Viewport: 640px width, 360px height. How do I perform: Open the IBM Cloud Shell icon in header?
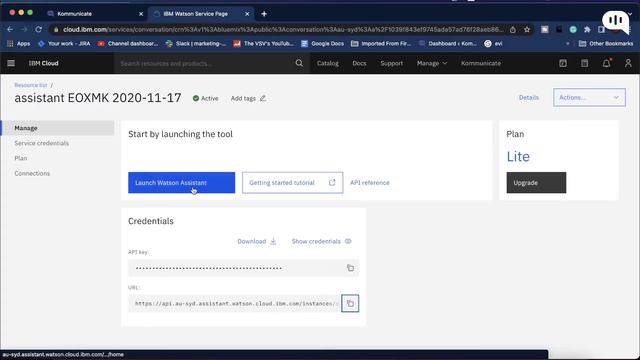pos(563,63)
